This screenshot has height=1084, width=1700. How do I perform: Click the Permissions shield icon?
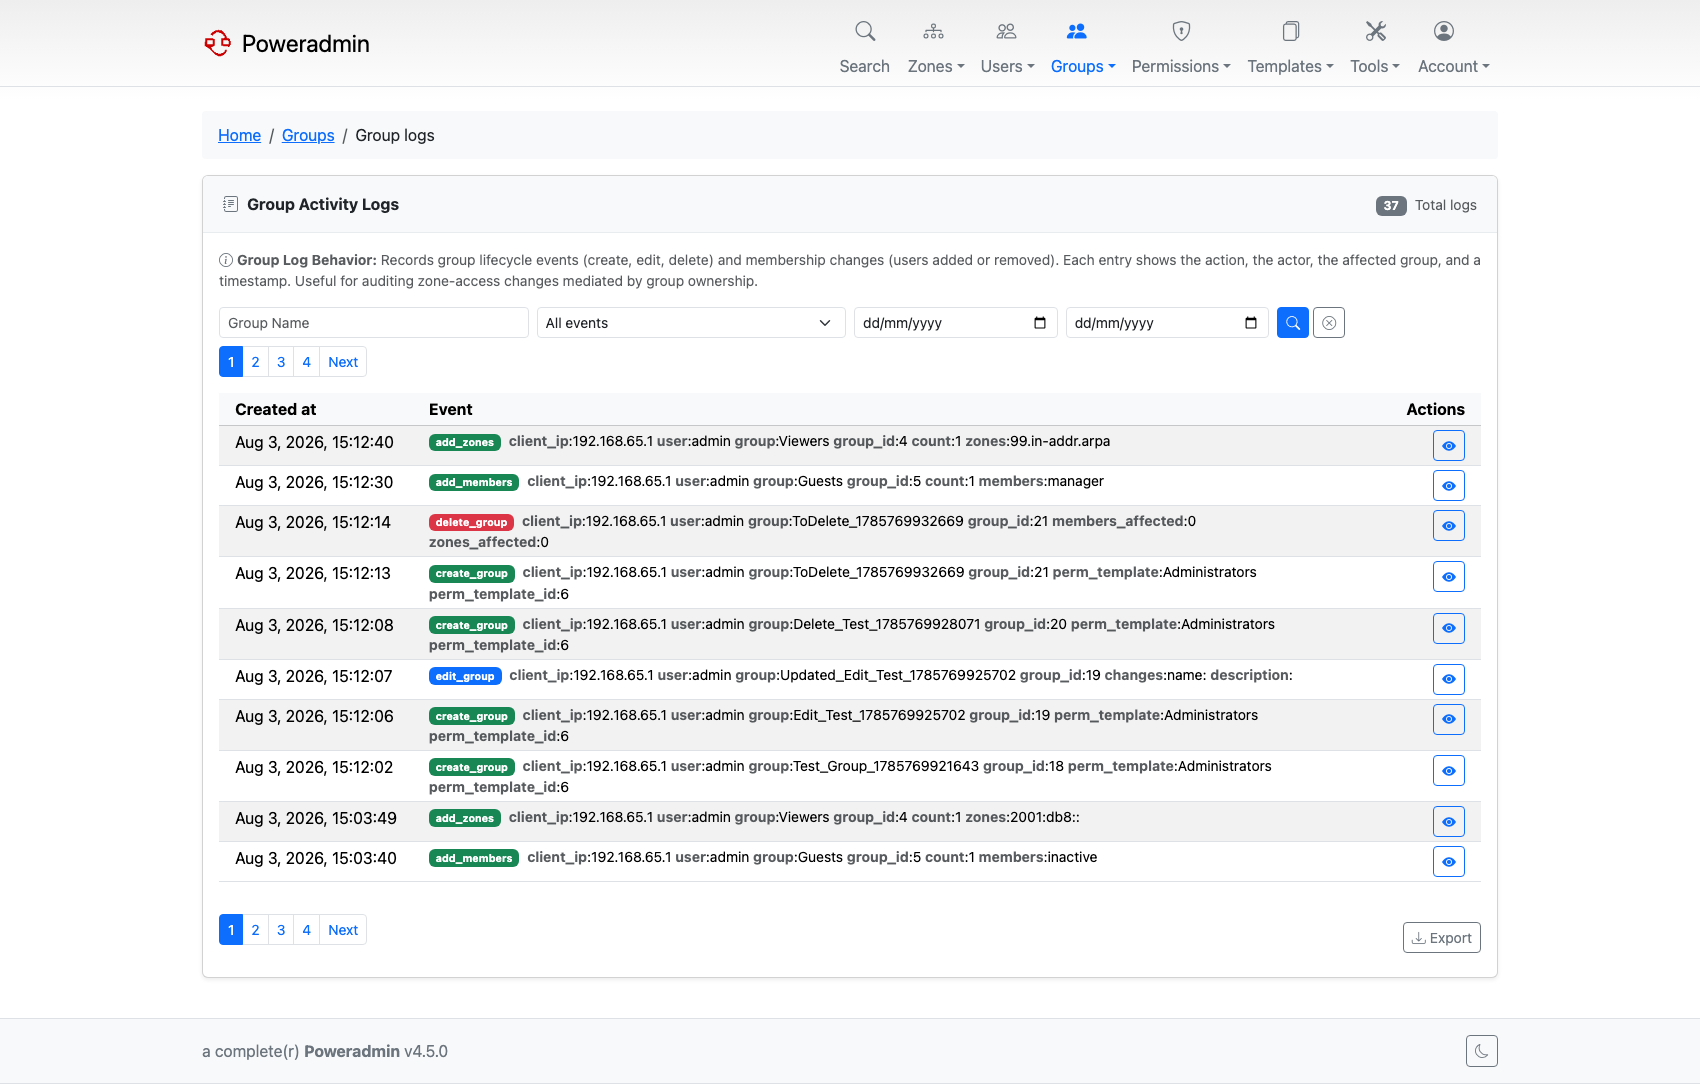(1181, 31)
